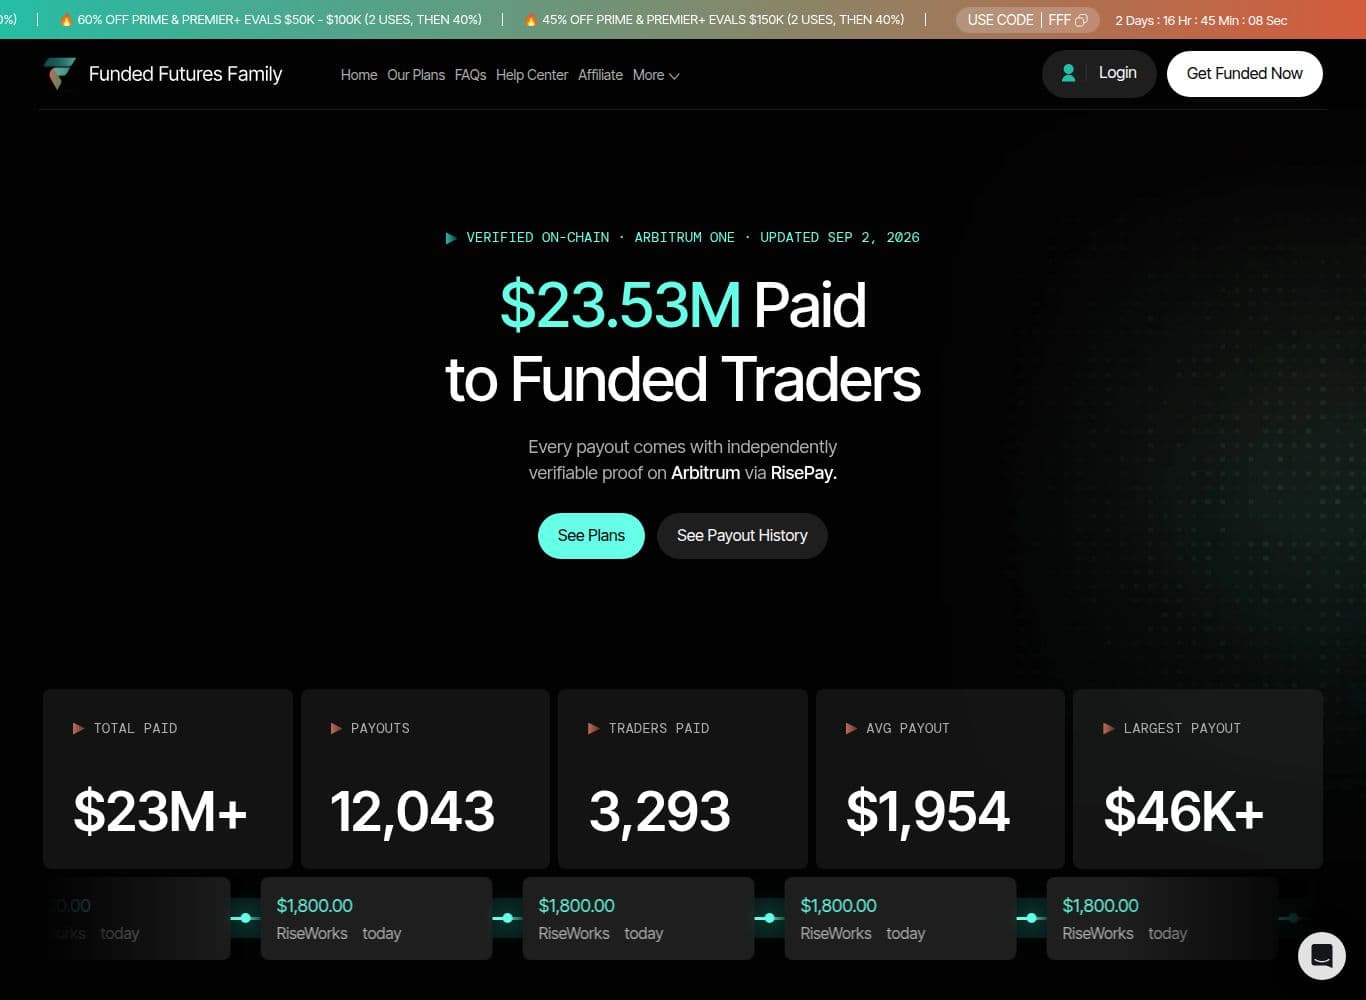The width and height of the screenshot is (1366, 1000).
Task: Expand the More menu chevron
Action: pos(674,76)
